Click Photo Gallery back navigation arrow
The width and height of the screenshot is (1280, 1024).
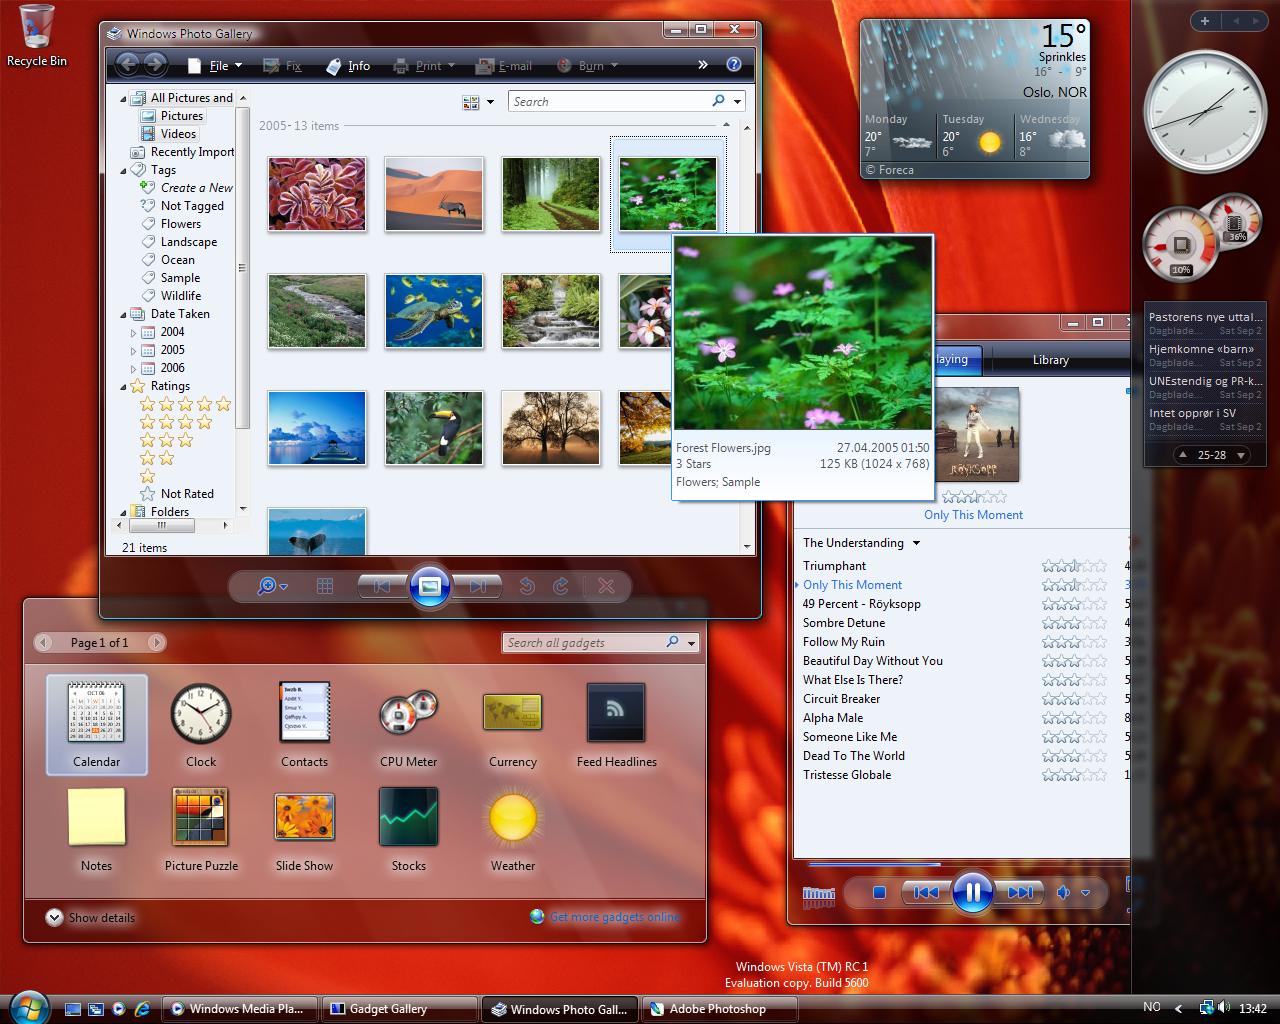coord(127,65)
